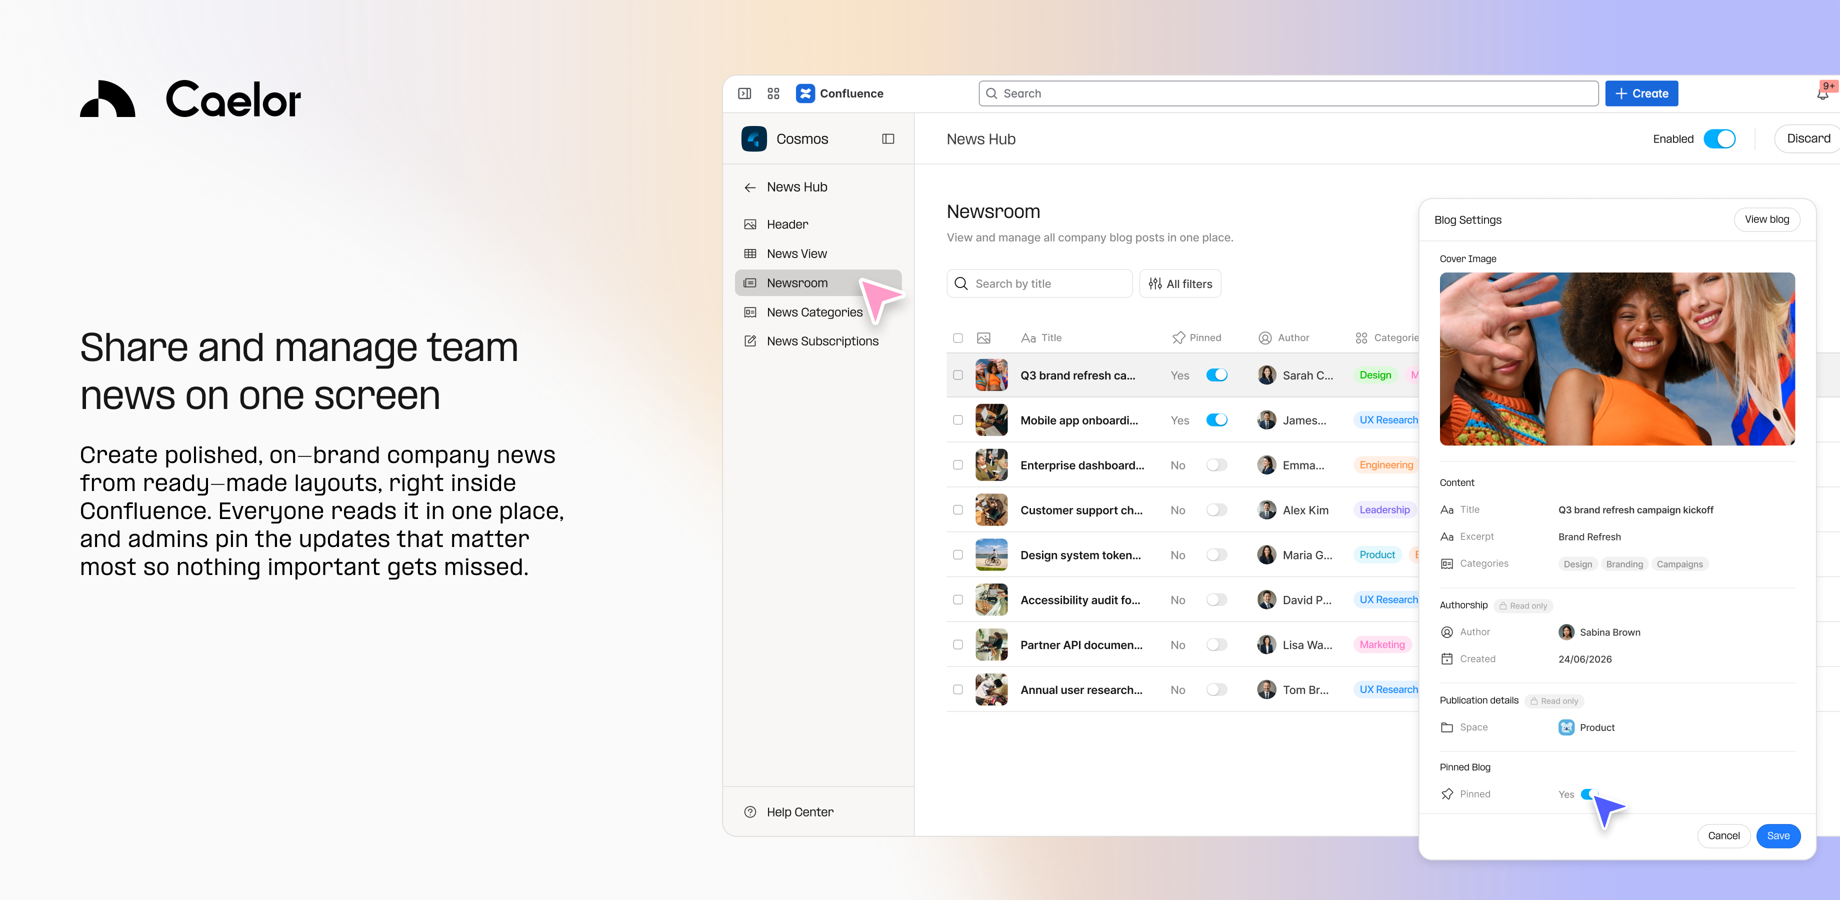The image size is (1840, 900).
Task: Open the app switcher grid icon
Action: tap(773, 93)
